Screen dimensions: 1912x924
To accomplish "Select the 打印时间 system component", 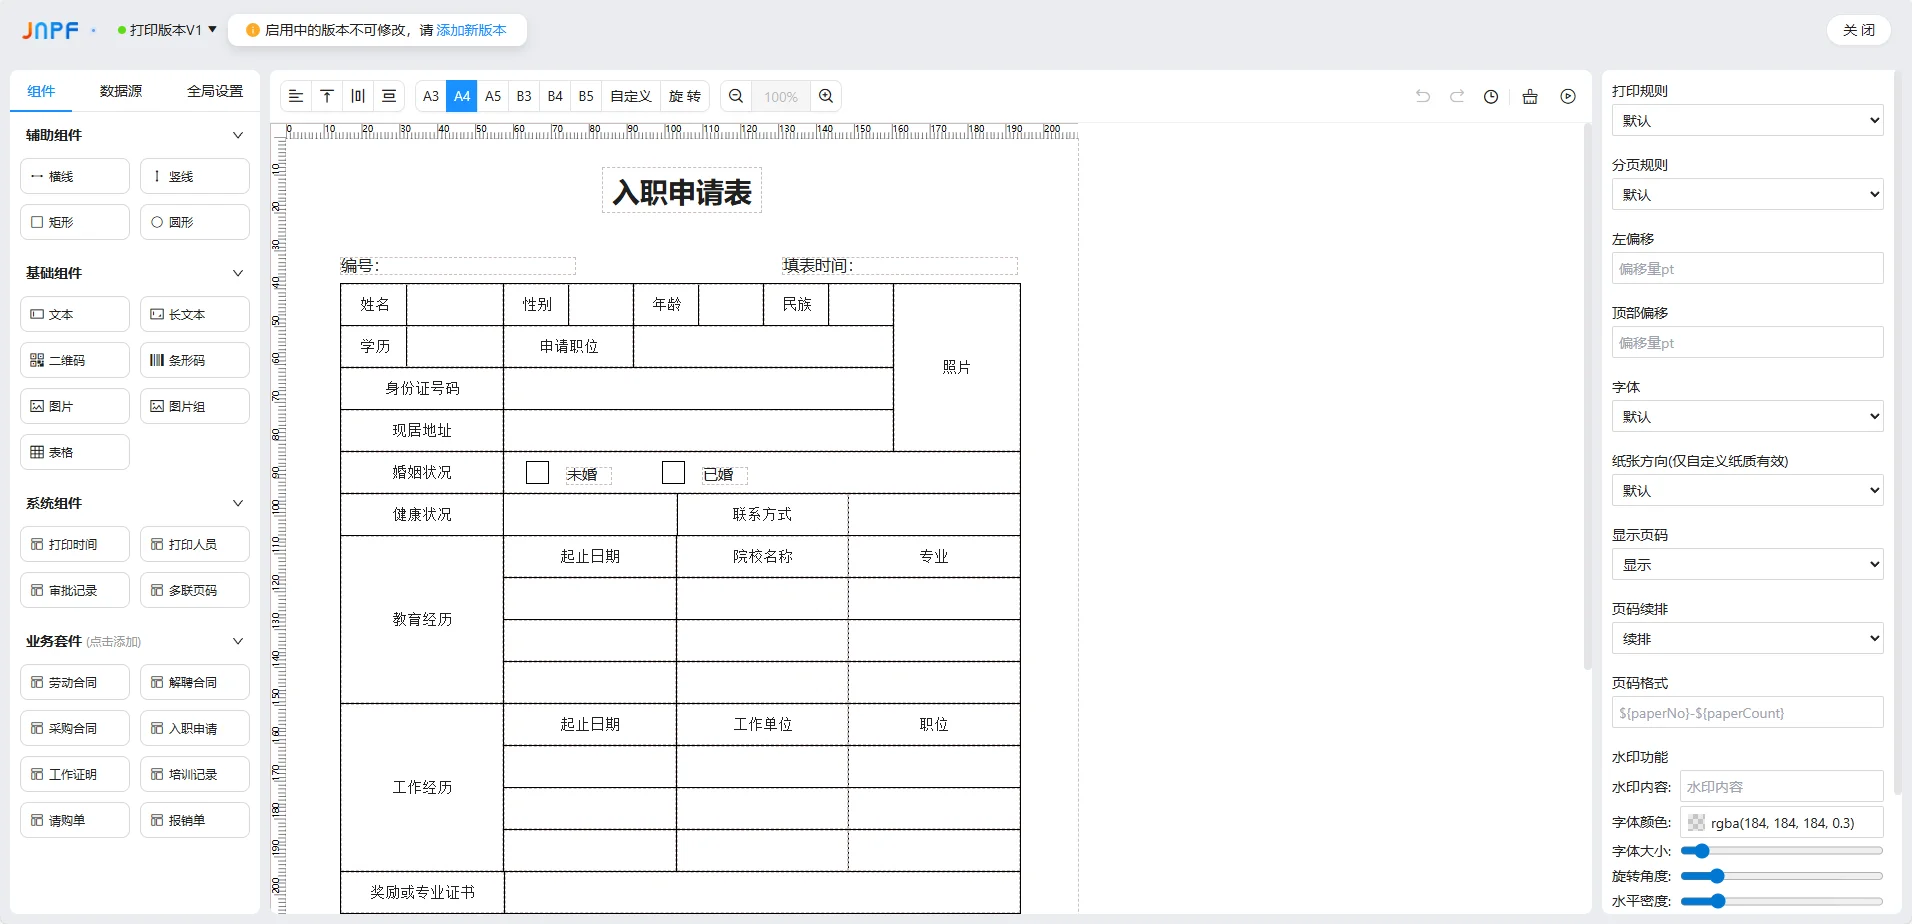I will (74, 543).
